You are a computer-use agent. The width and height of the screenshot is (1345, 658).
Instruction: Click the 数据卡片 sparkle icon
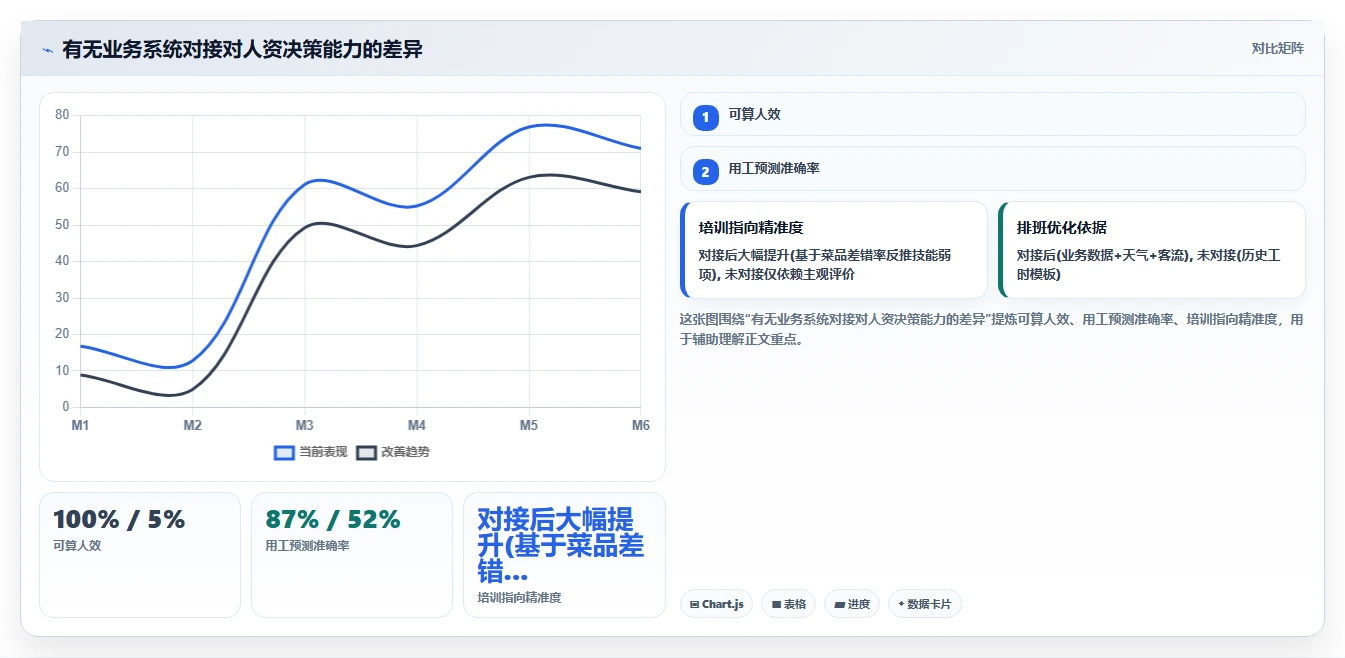coord(901,604)
